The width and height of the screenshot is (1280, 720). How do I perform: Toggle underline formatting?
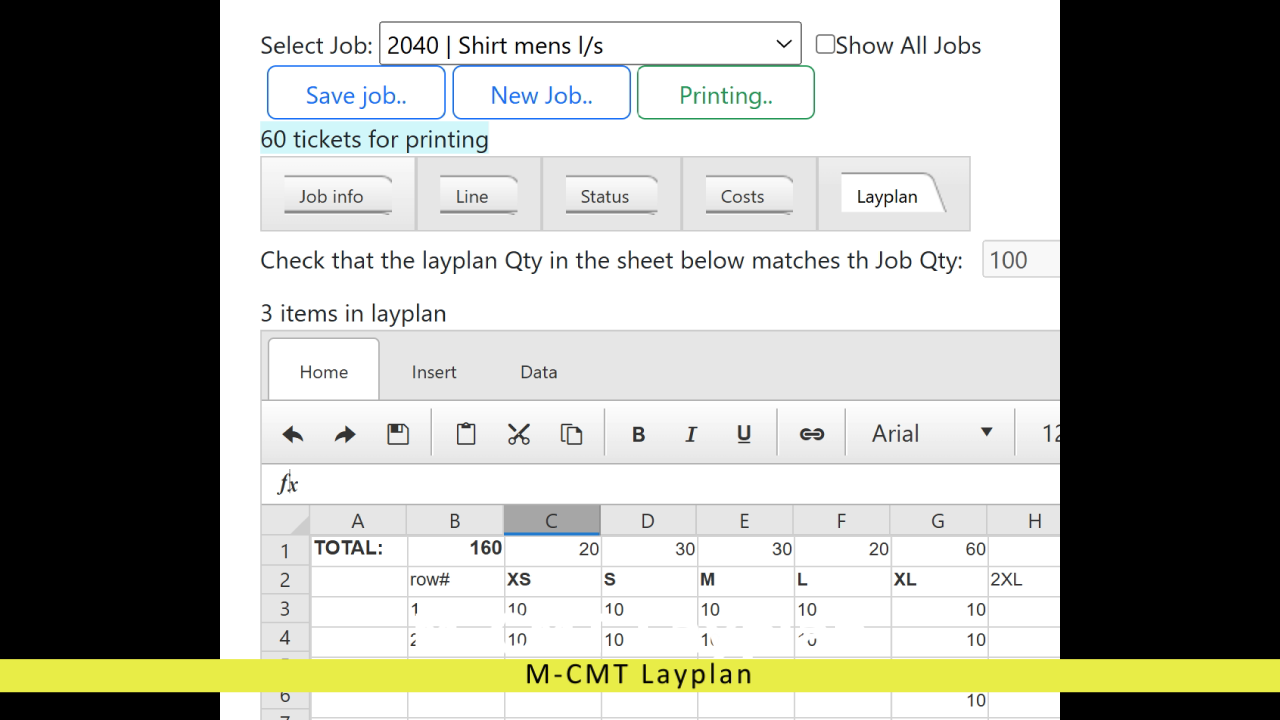743,434
